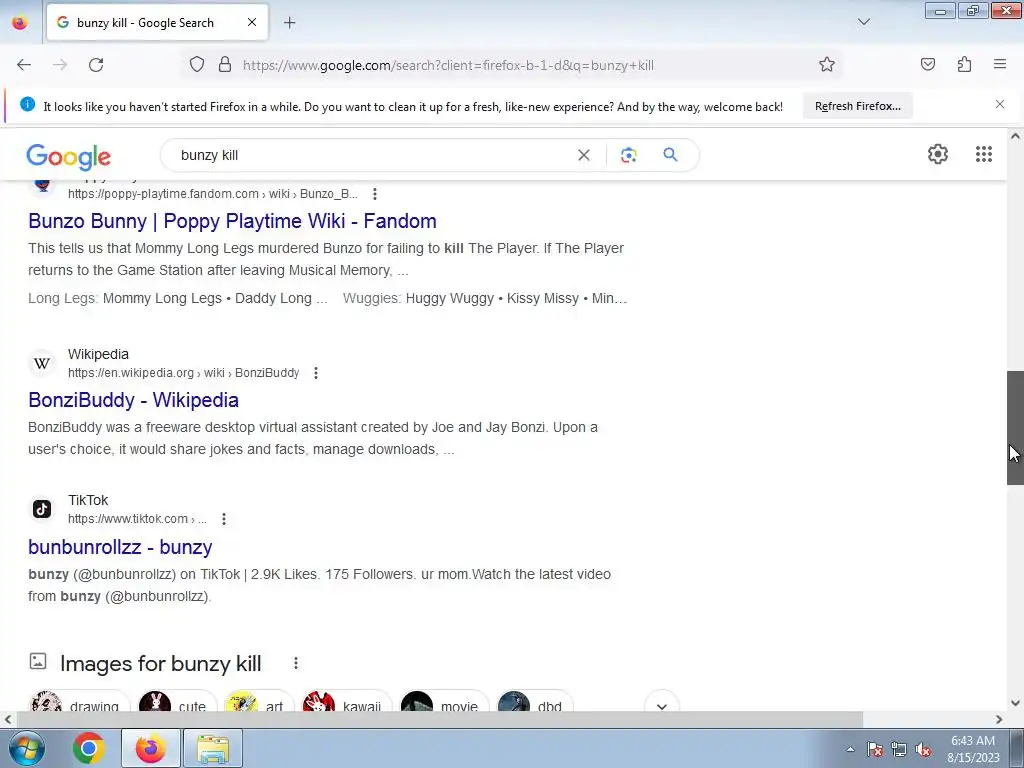Open Firefox application menu
This screenshot has width=1024, height=768.
pos(1000,65)
